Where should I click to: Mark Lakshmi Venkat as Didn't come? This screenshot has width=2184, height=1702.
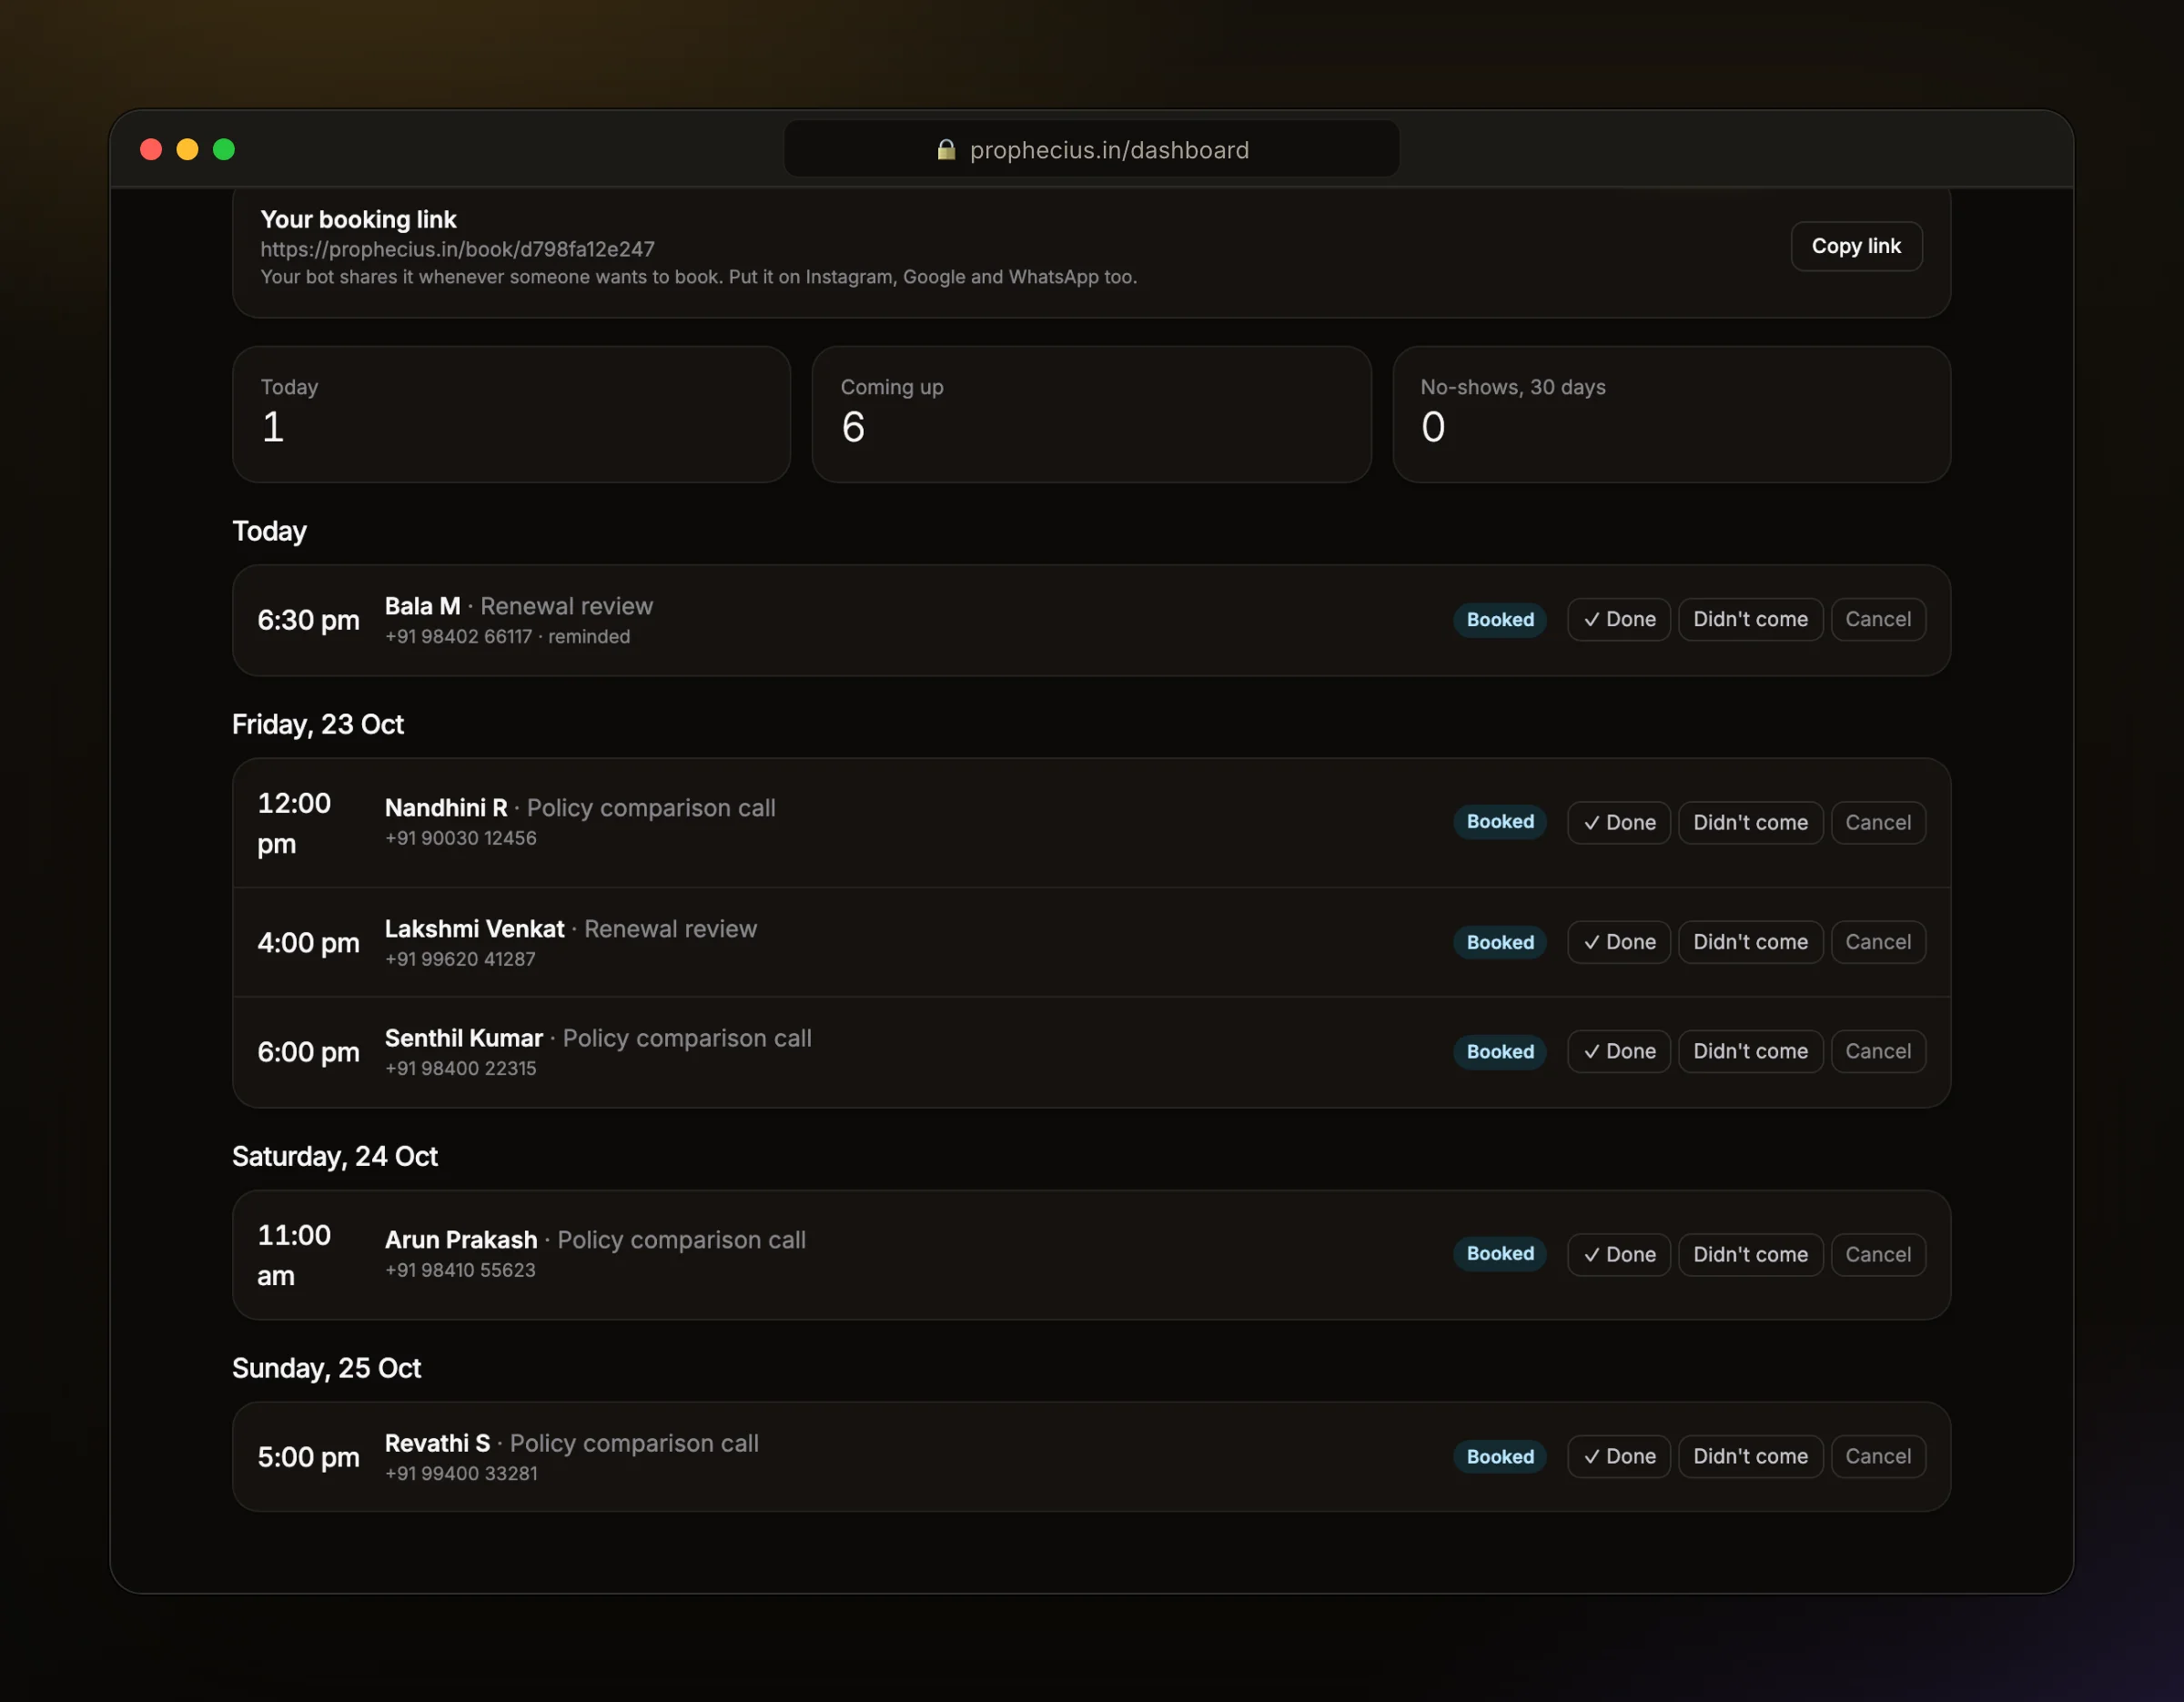[1750, 942]
